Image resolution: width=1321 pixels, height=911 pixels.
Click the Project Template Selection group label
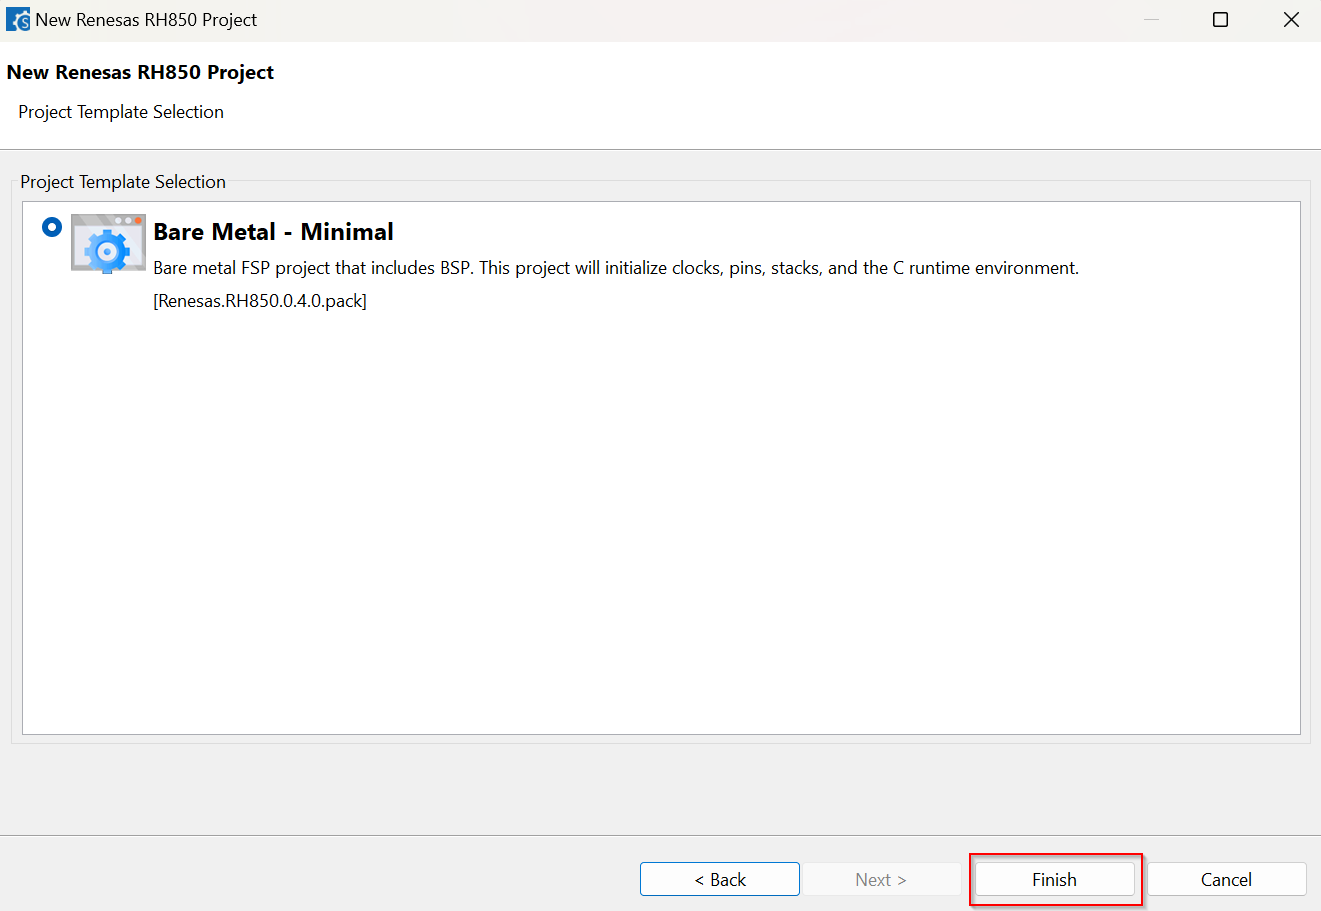[123, 182]
